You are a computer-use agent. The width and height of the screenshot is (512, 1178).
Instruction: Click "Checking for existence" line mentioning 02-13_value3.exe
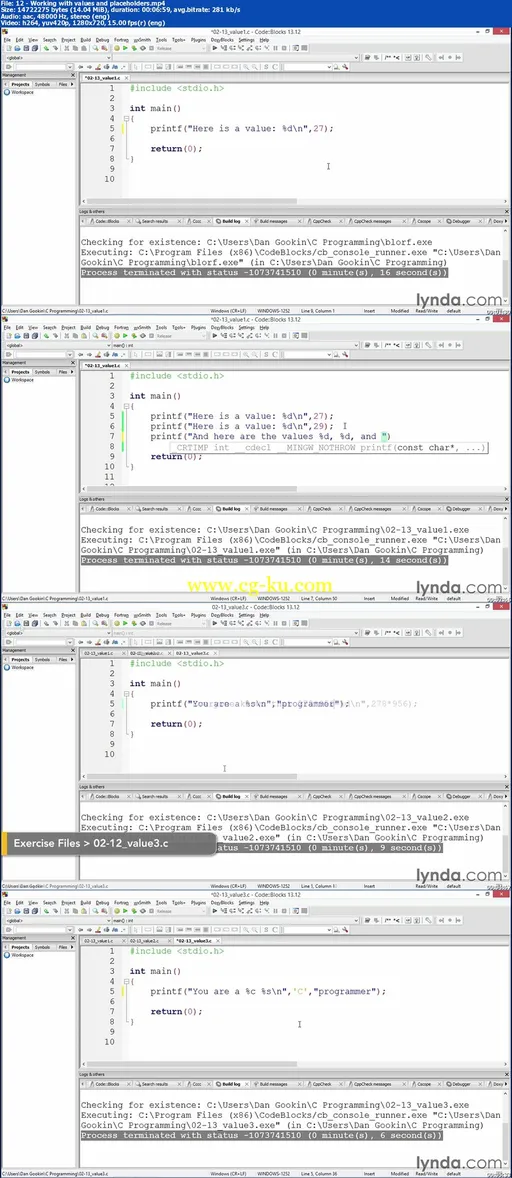(275, 1105)
